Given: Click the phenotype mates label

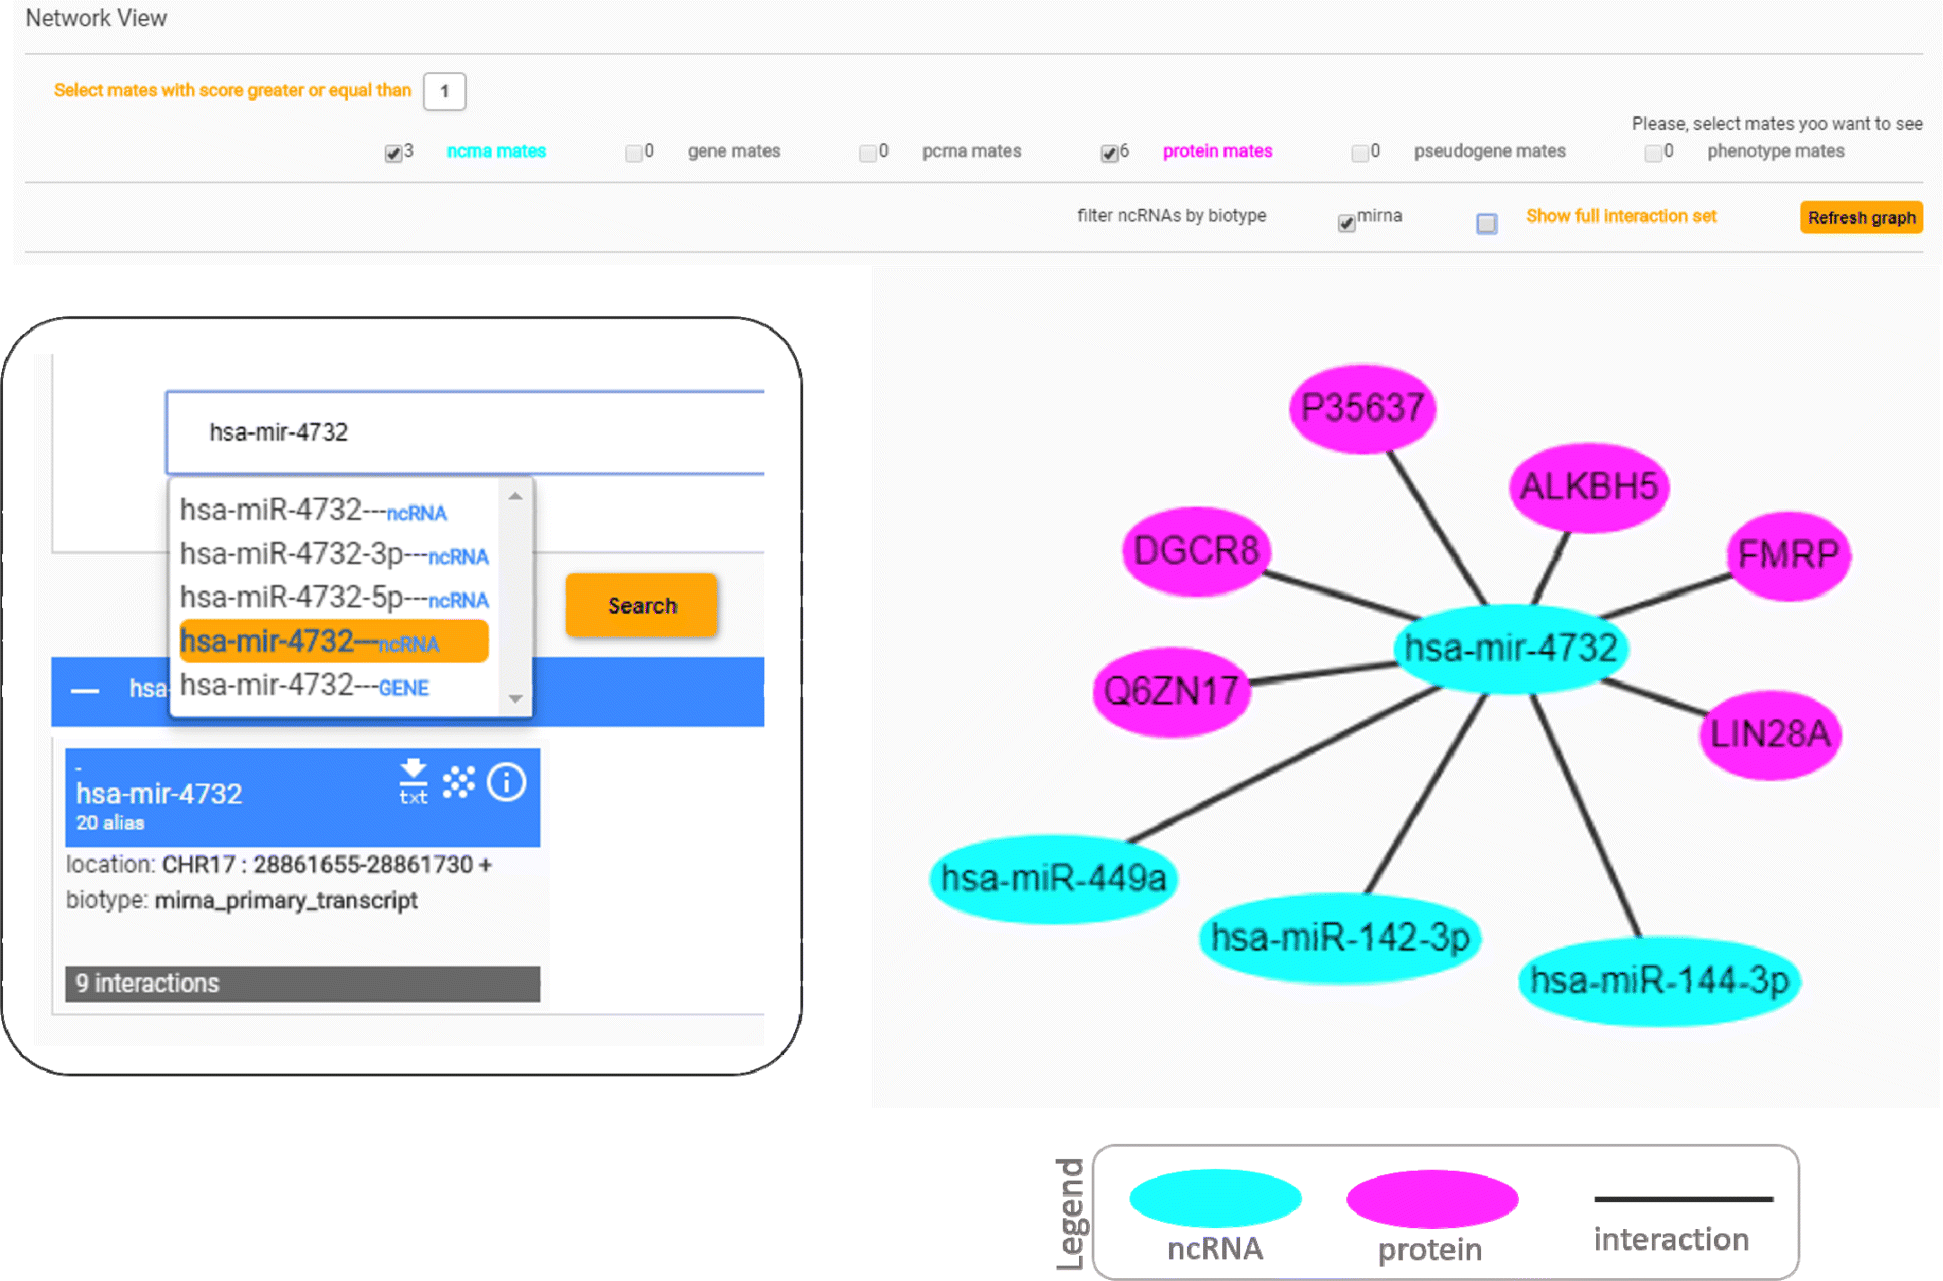Looking at the screenshot, I should tap(1775, 151).
